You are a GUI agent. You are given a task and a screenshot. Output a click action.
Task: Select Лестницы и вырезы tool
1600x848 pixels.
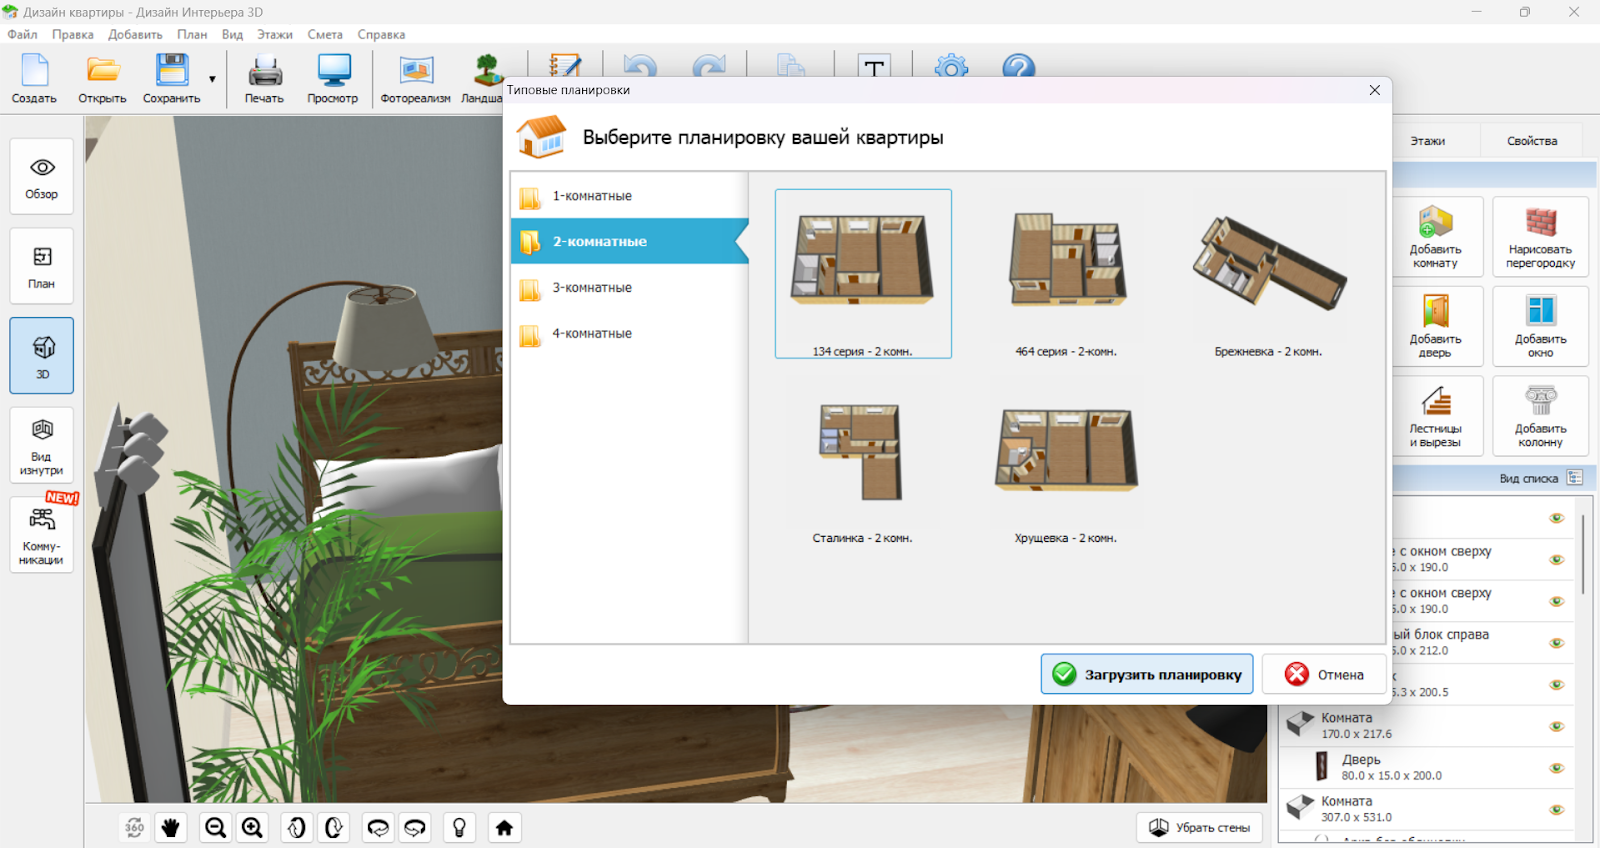(x=1435, y=415)
